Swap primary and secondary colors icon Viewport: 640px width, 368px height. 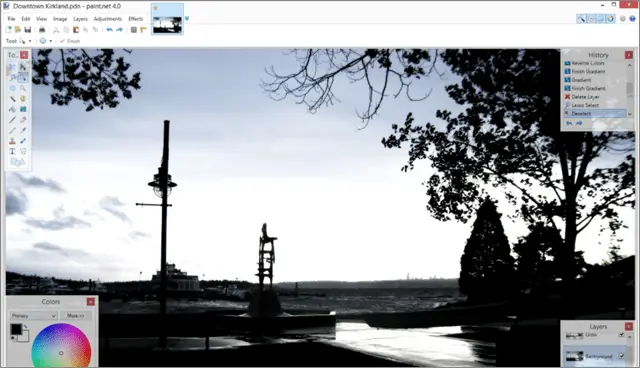25,327
